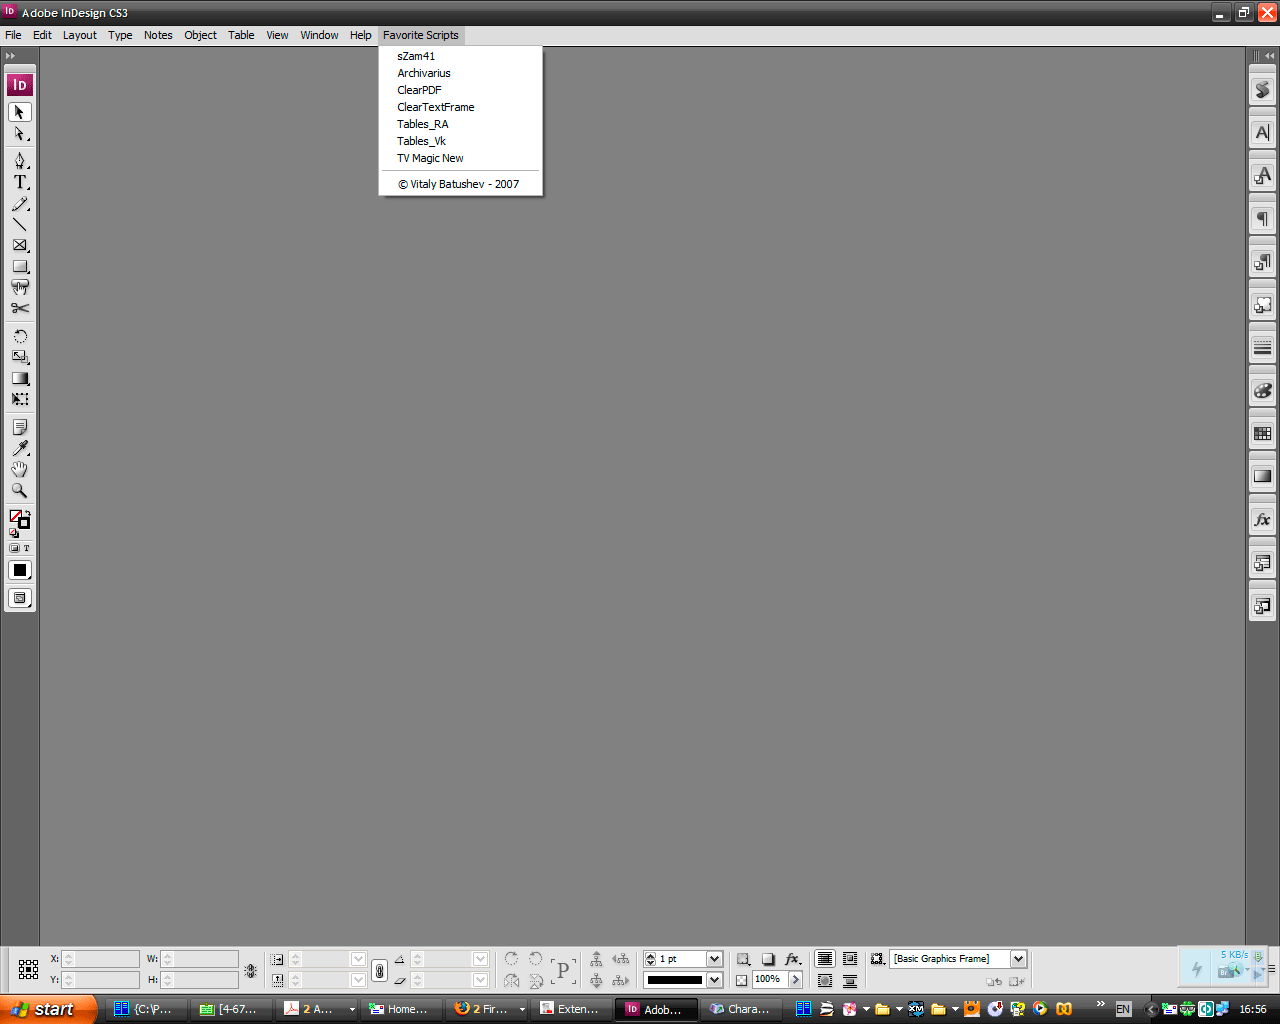Open stroke style type dropdown

[x=714, y=980]
